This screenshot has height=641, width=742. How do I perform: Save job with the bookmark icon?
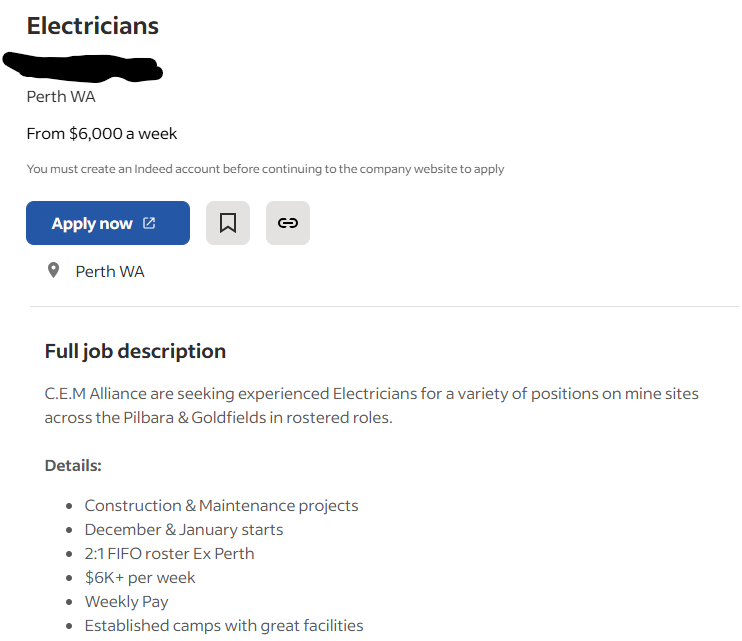pyautogui.click(x=228, y=223)
